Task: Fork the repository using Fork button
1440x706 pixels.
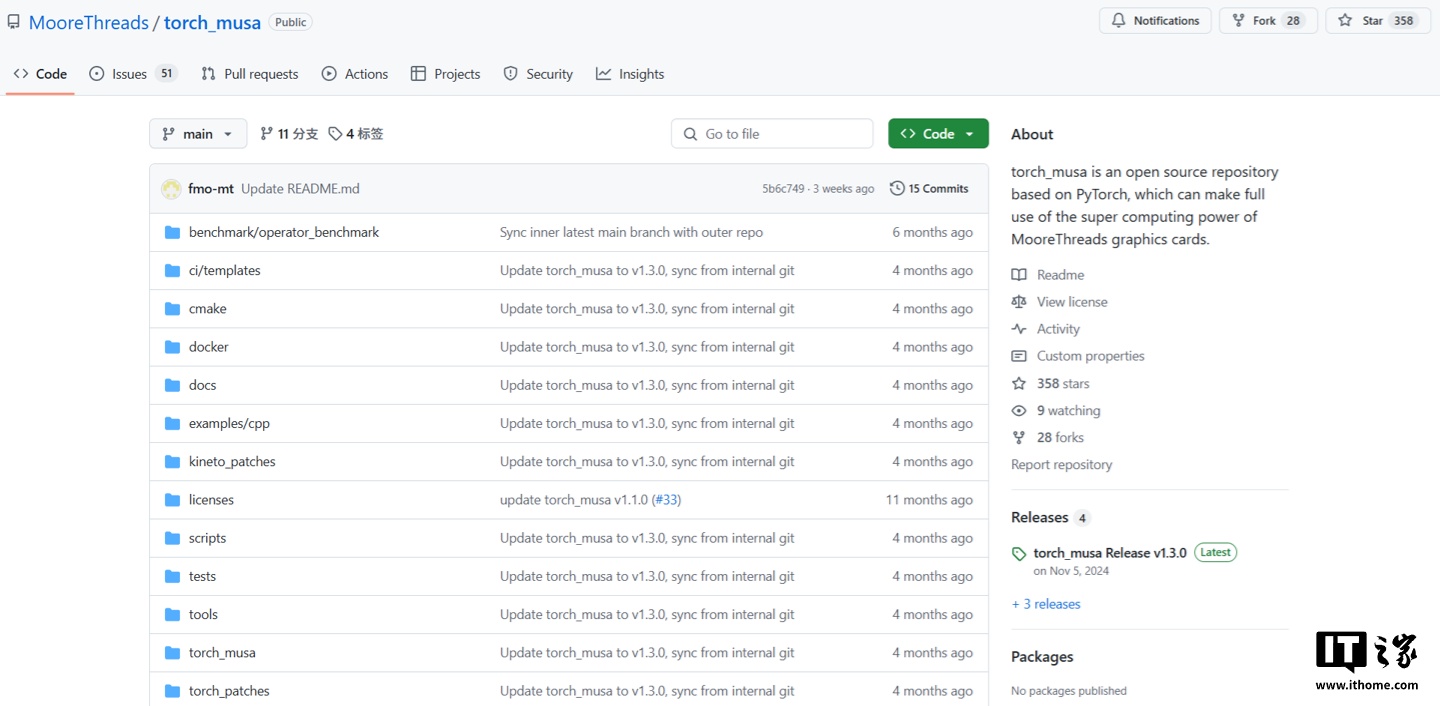Action: coord(1267,21)
